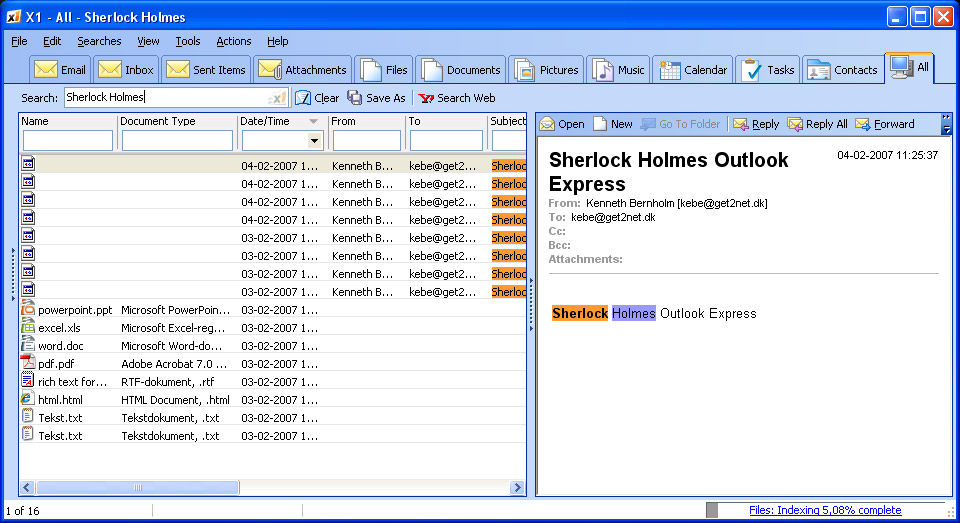
Task: Click the Search text field
Action: (x=165, y=98)
